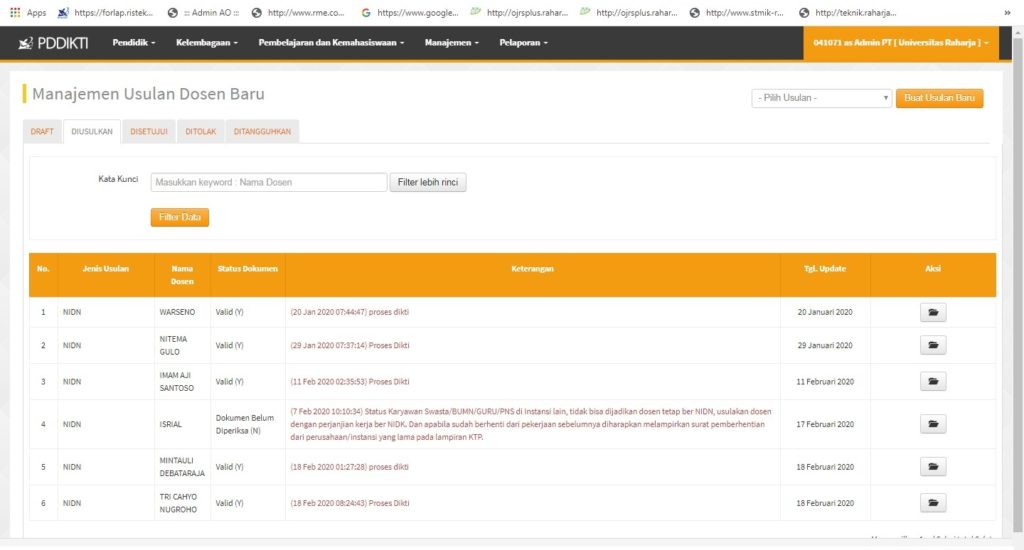
Task: Switch to the DITOLAK tab
Action: click(x=200, y=131)
